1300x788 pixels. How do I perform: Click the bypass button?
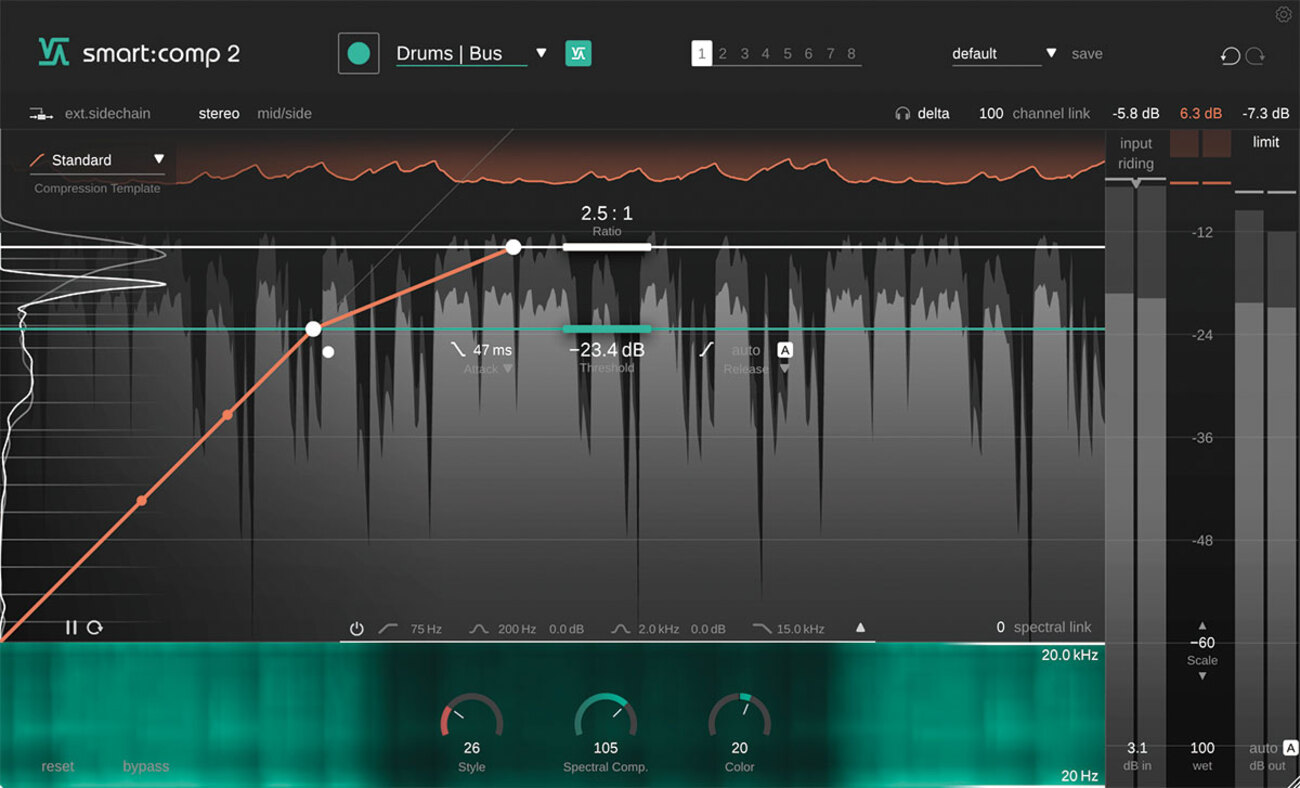click(146, 766)
